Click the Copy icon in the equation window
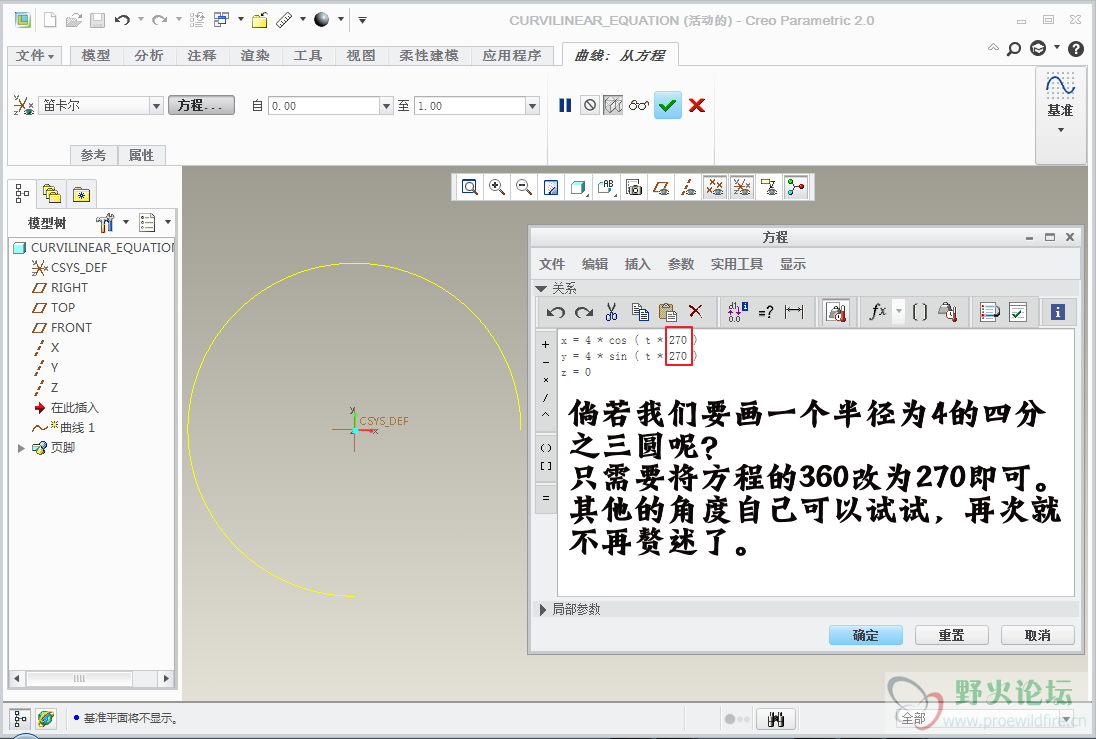The image size is (1096, 739). 640,312
